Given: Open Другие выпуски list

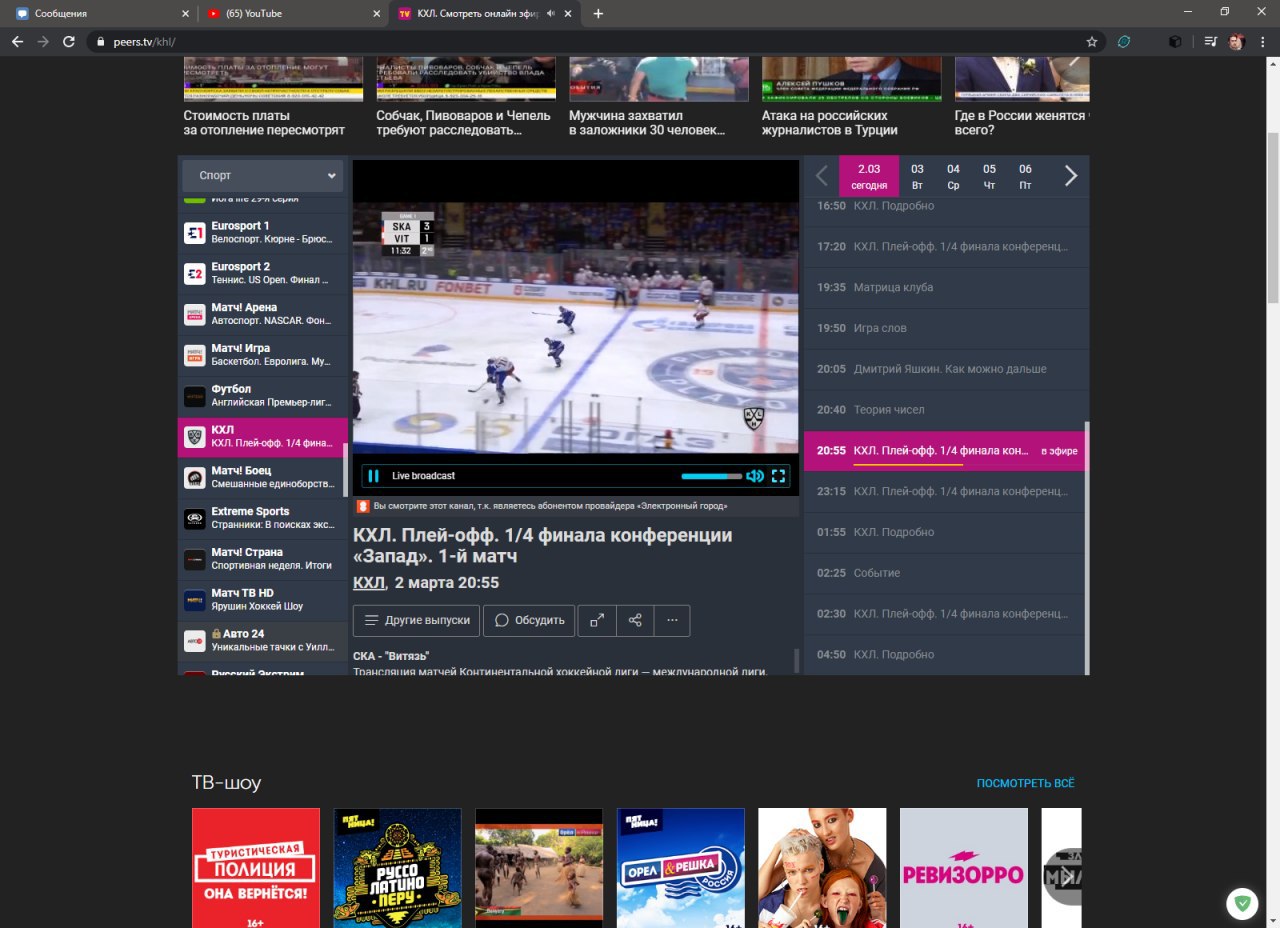Looking at the screenshot, I should [417, 620].
